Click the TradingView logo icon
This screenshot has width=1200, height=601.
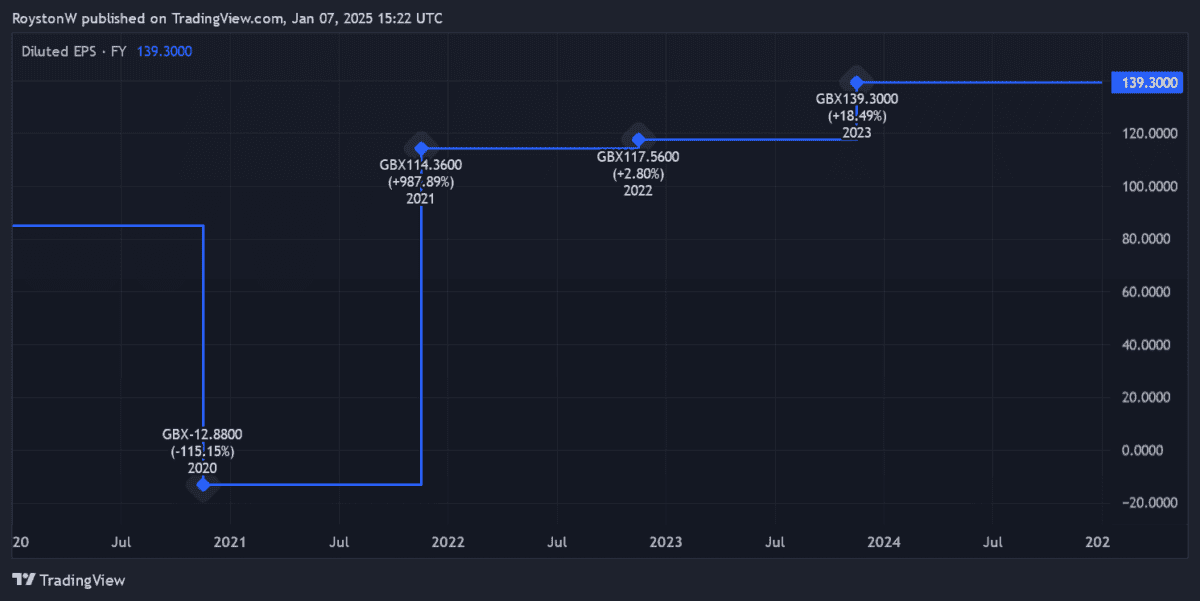coord(24,580)
